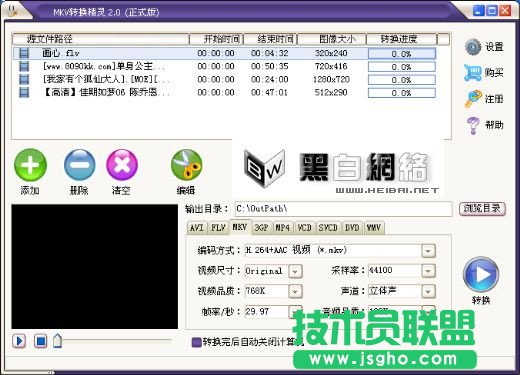This screenshot has height=375, width=520.
Task: Click the preview seek slider handle
Action: [57, 341]
